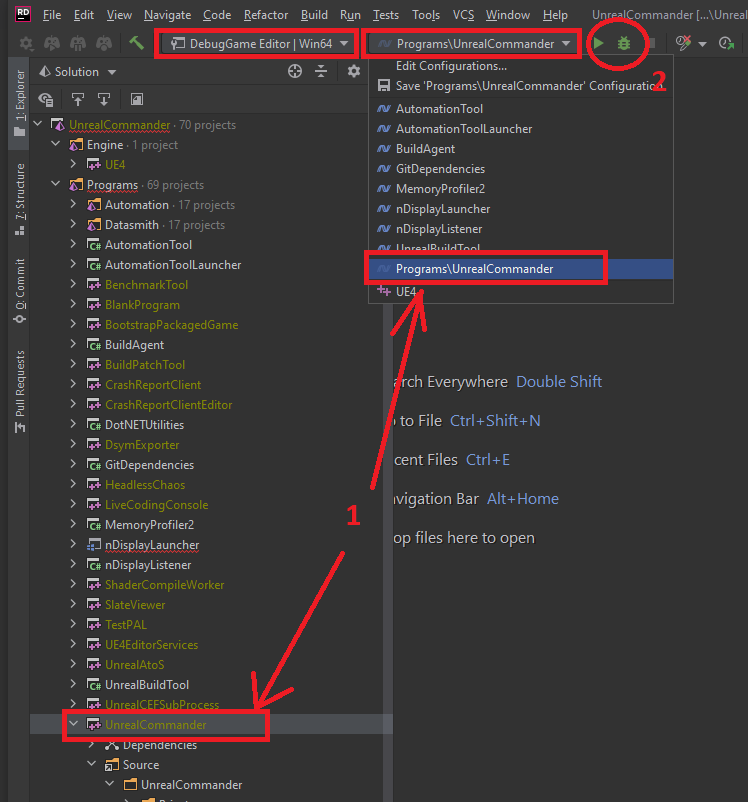Select LiveCodingConsole project in tree

point(157,504)
